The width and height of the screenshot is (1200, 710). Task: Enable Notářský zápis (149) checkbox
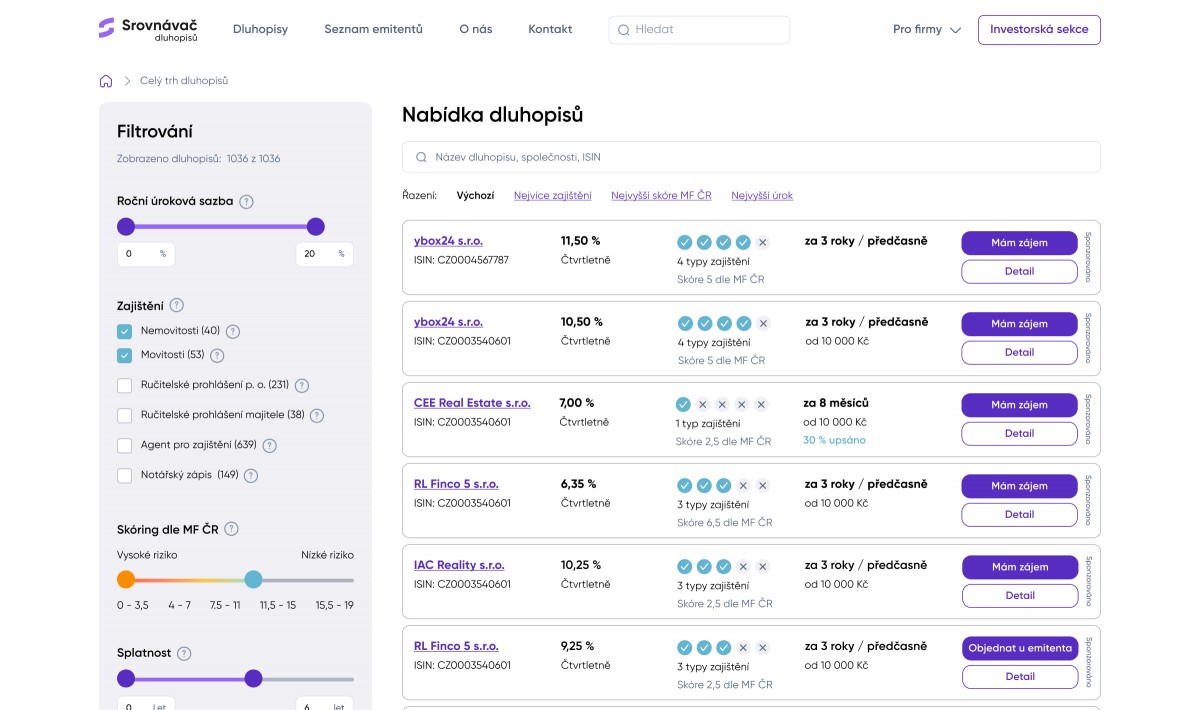tap(125, 475)
